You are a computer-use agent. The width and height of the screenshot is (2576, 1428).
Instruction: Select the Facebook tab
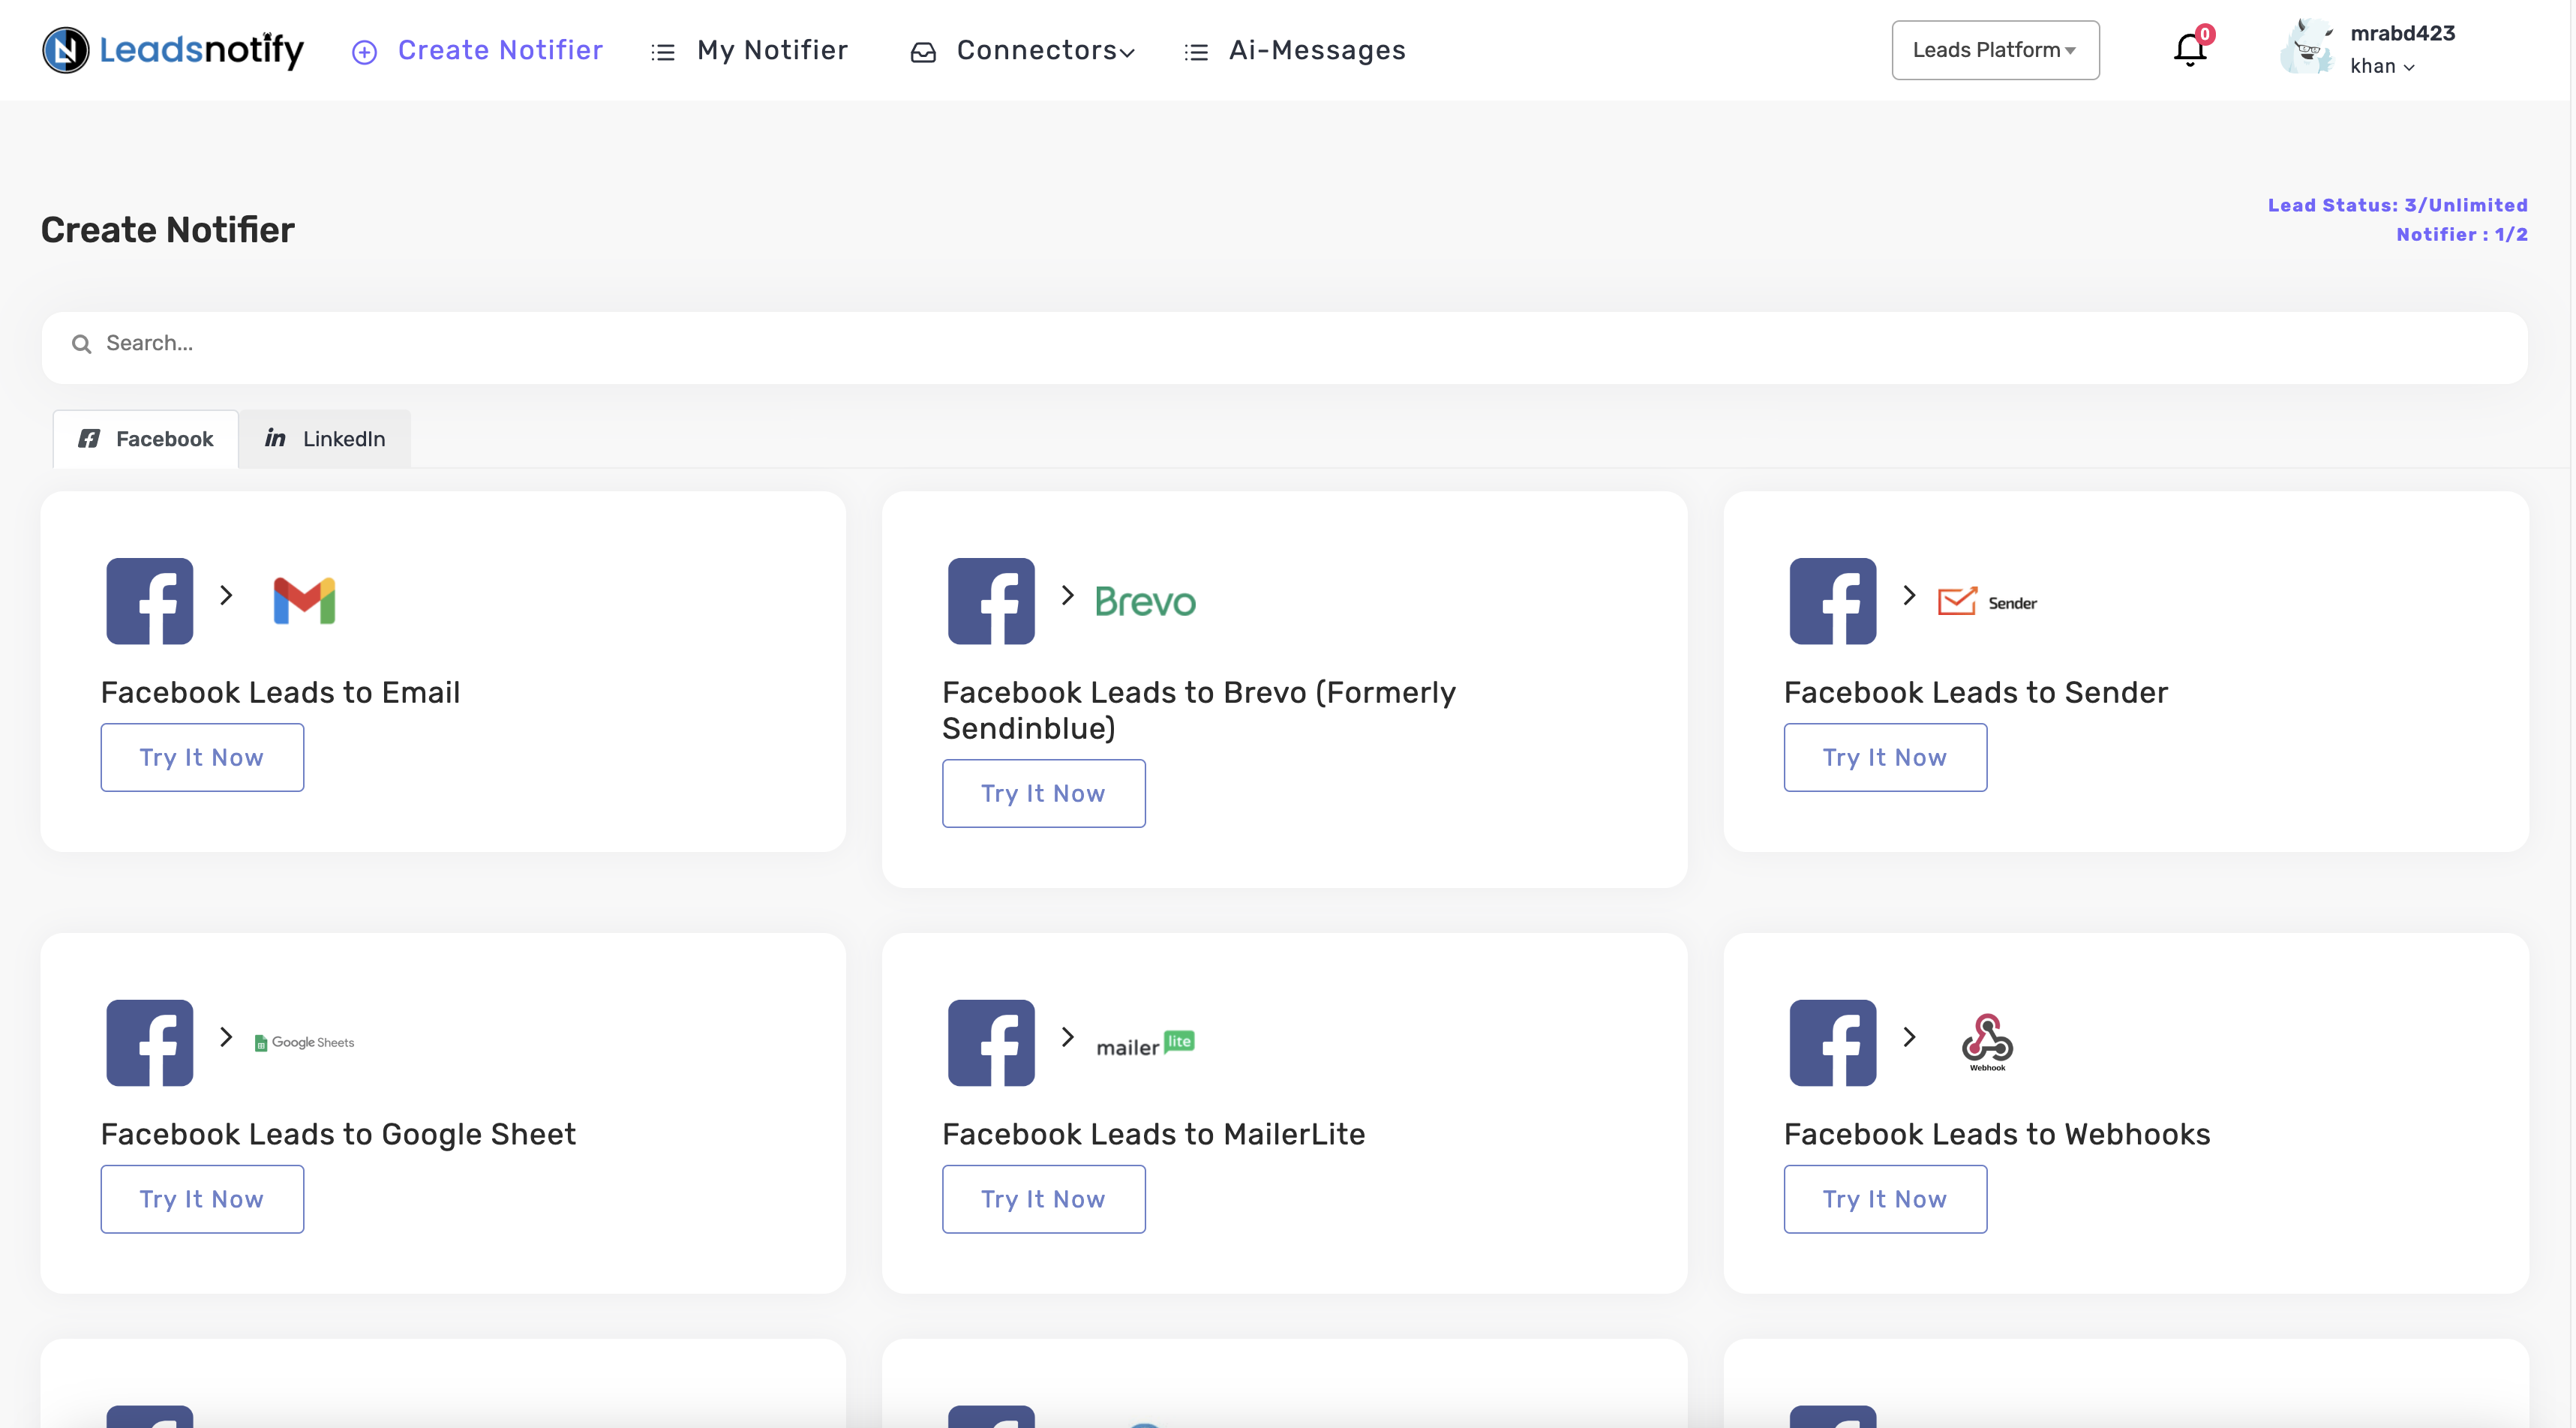coord(146,438)
